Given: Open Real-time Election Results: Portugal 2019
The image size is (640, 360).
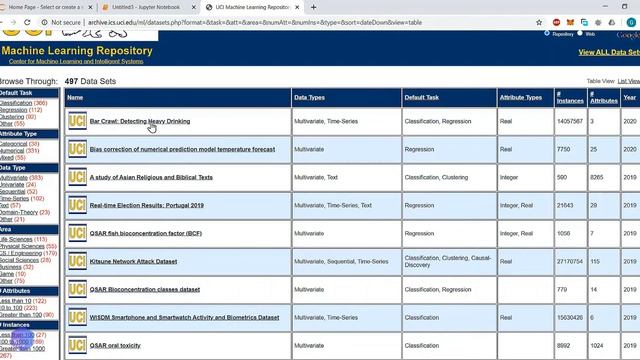Looking at the screenshot, I should [147, 205].
